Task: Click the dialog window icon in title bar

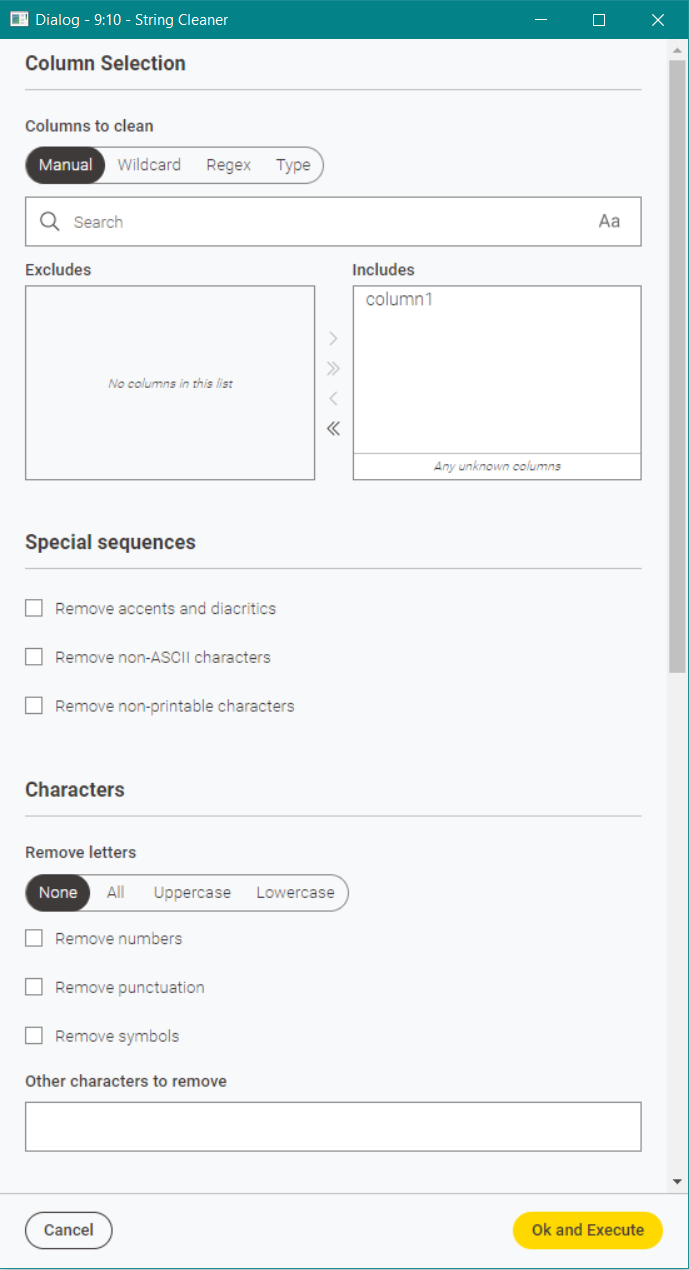Action: [x=19, y=19]
